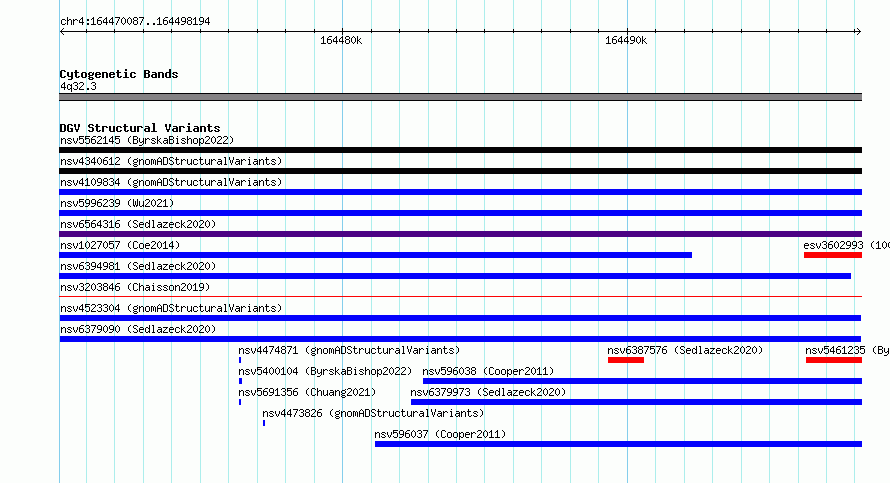
Task: Click the small blue marker under nsv4474871
Action: pyautogui.click(x=240, y=360)
